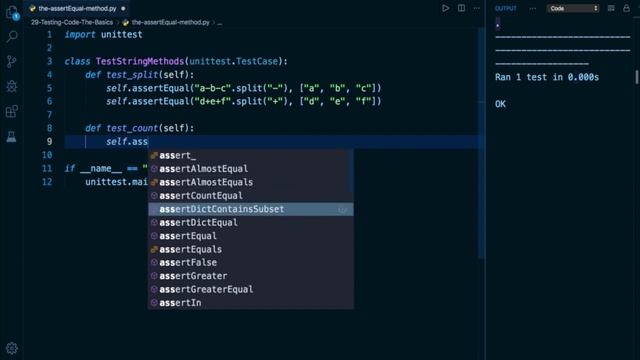Open the Code output channel dropdown
Image resolution: width=640 pixels, height=360 pixels.
573,9
